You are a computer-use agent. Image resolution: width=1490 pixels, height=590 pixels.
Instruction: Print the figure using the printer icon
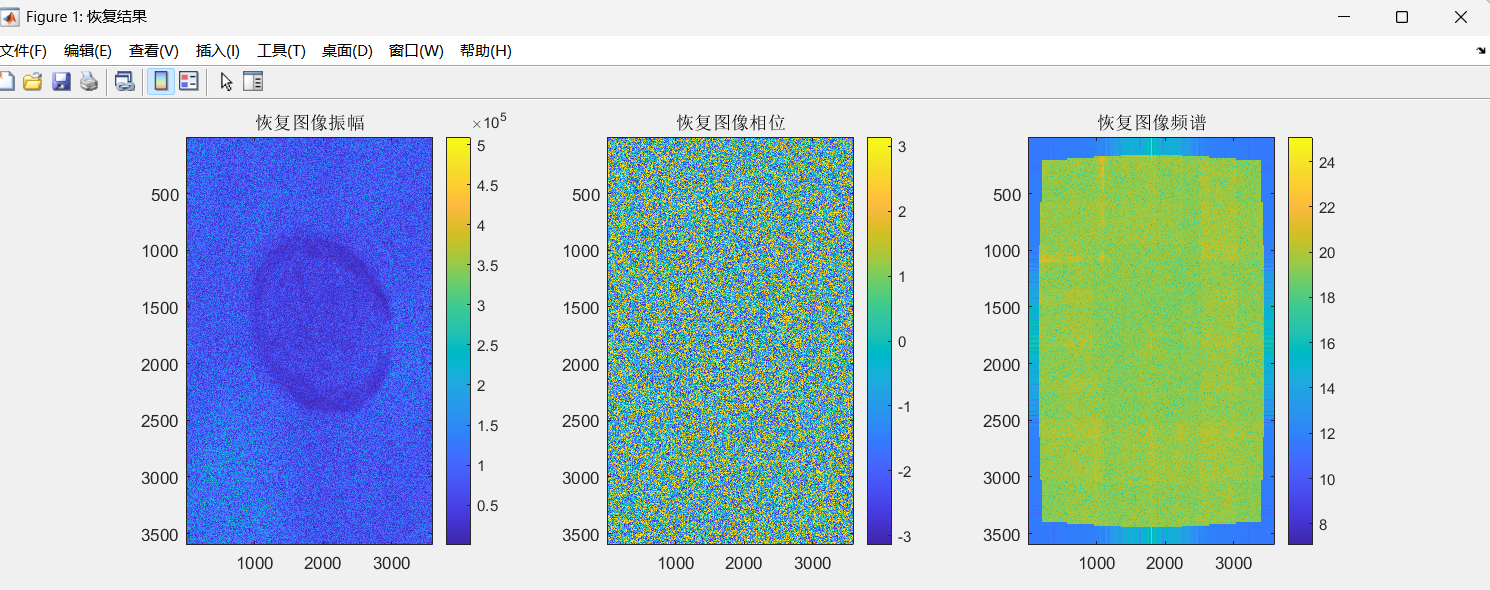[89, 82]
